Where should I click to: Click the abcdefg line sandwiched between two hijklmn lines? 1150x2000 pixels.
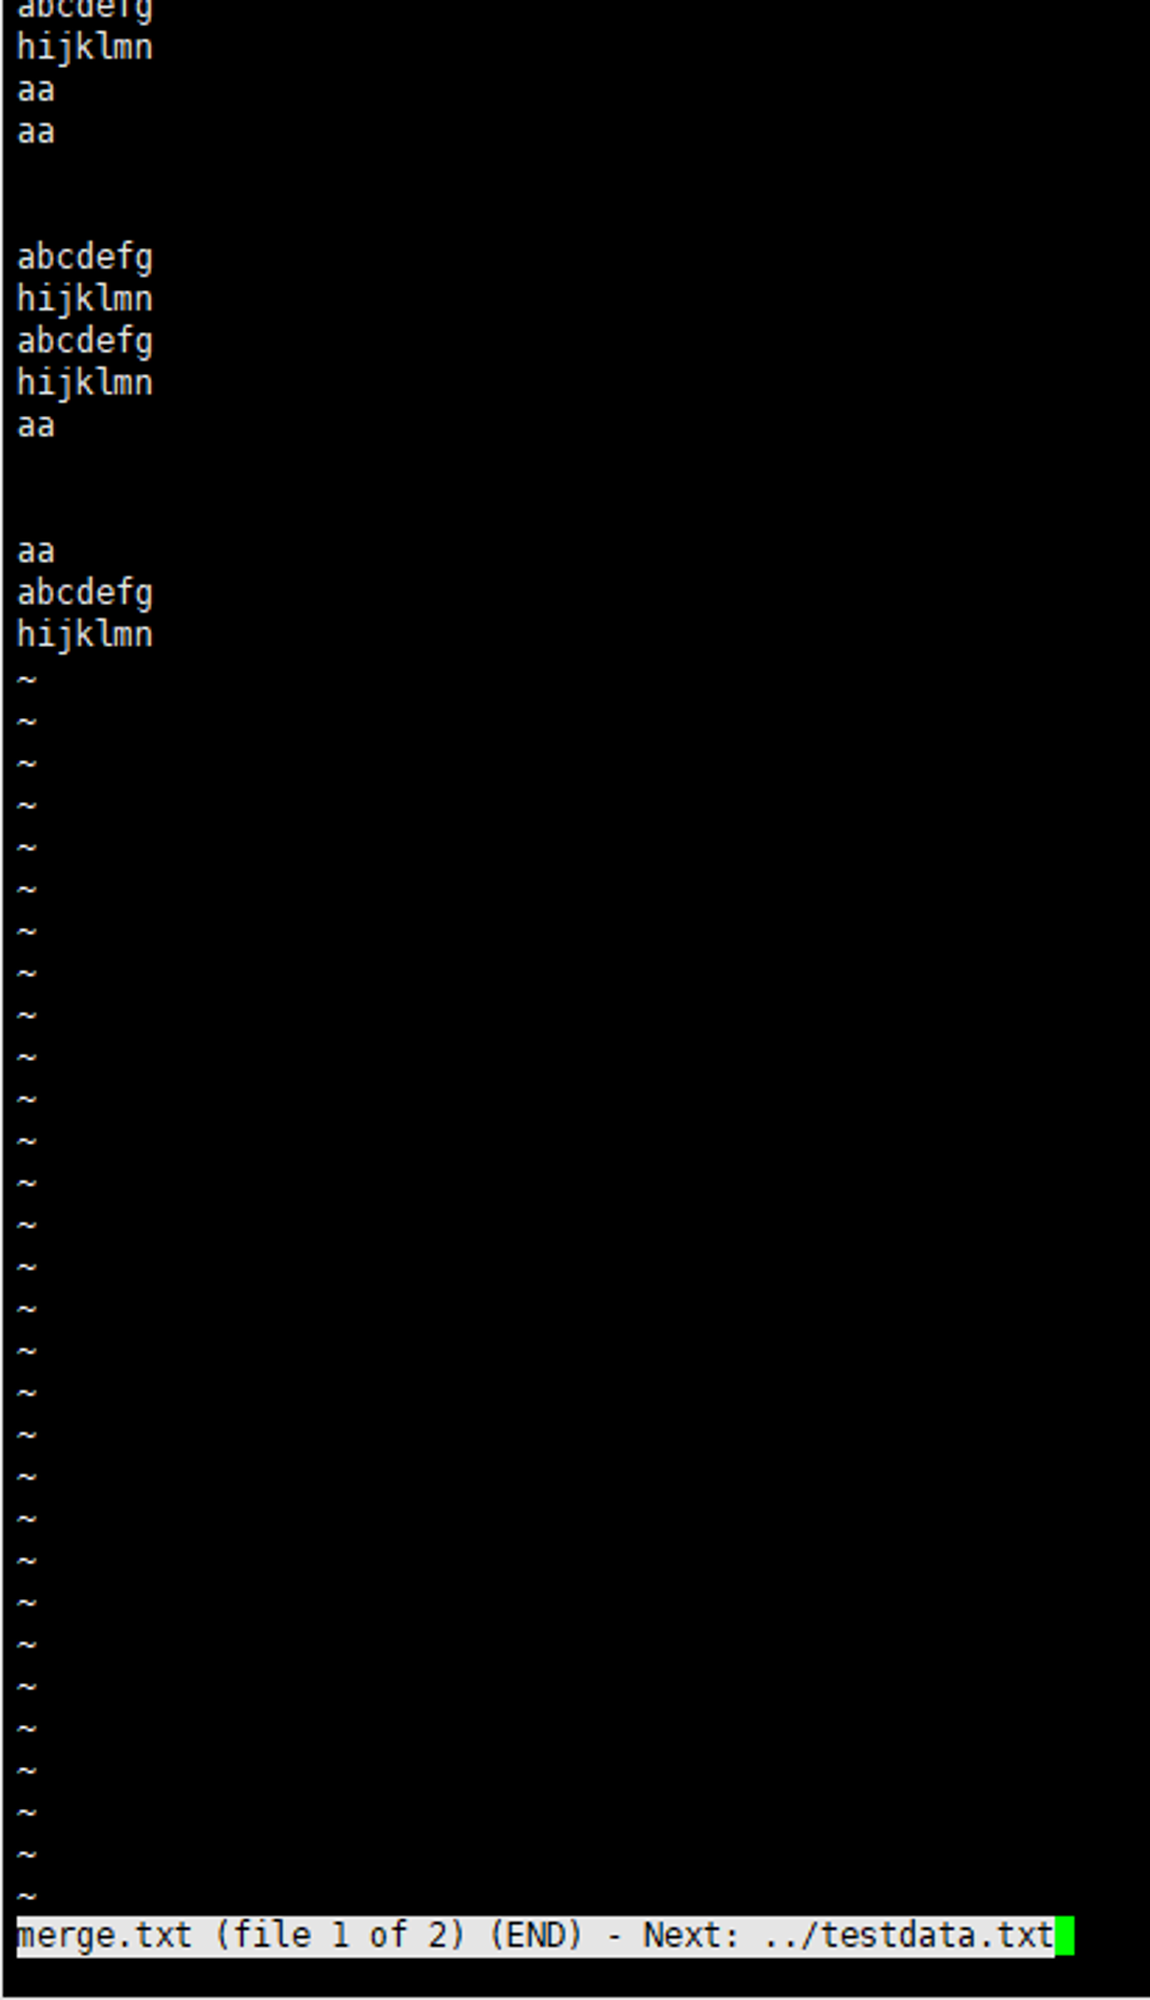pyautogui.click(x=85, y=342)
